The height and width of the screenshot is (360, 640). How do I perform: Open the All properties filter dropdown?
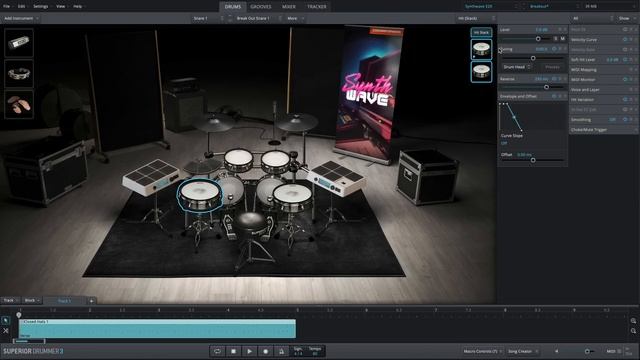pyautogui.click(x=593, y=18)
